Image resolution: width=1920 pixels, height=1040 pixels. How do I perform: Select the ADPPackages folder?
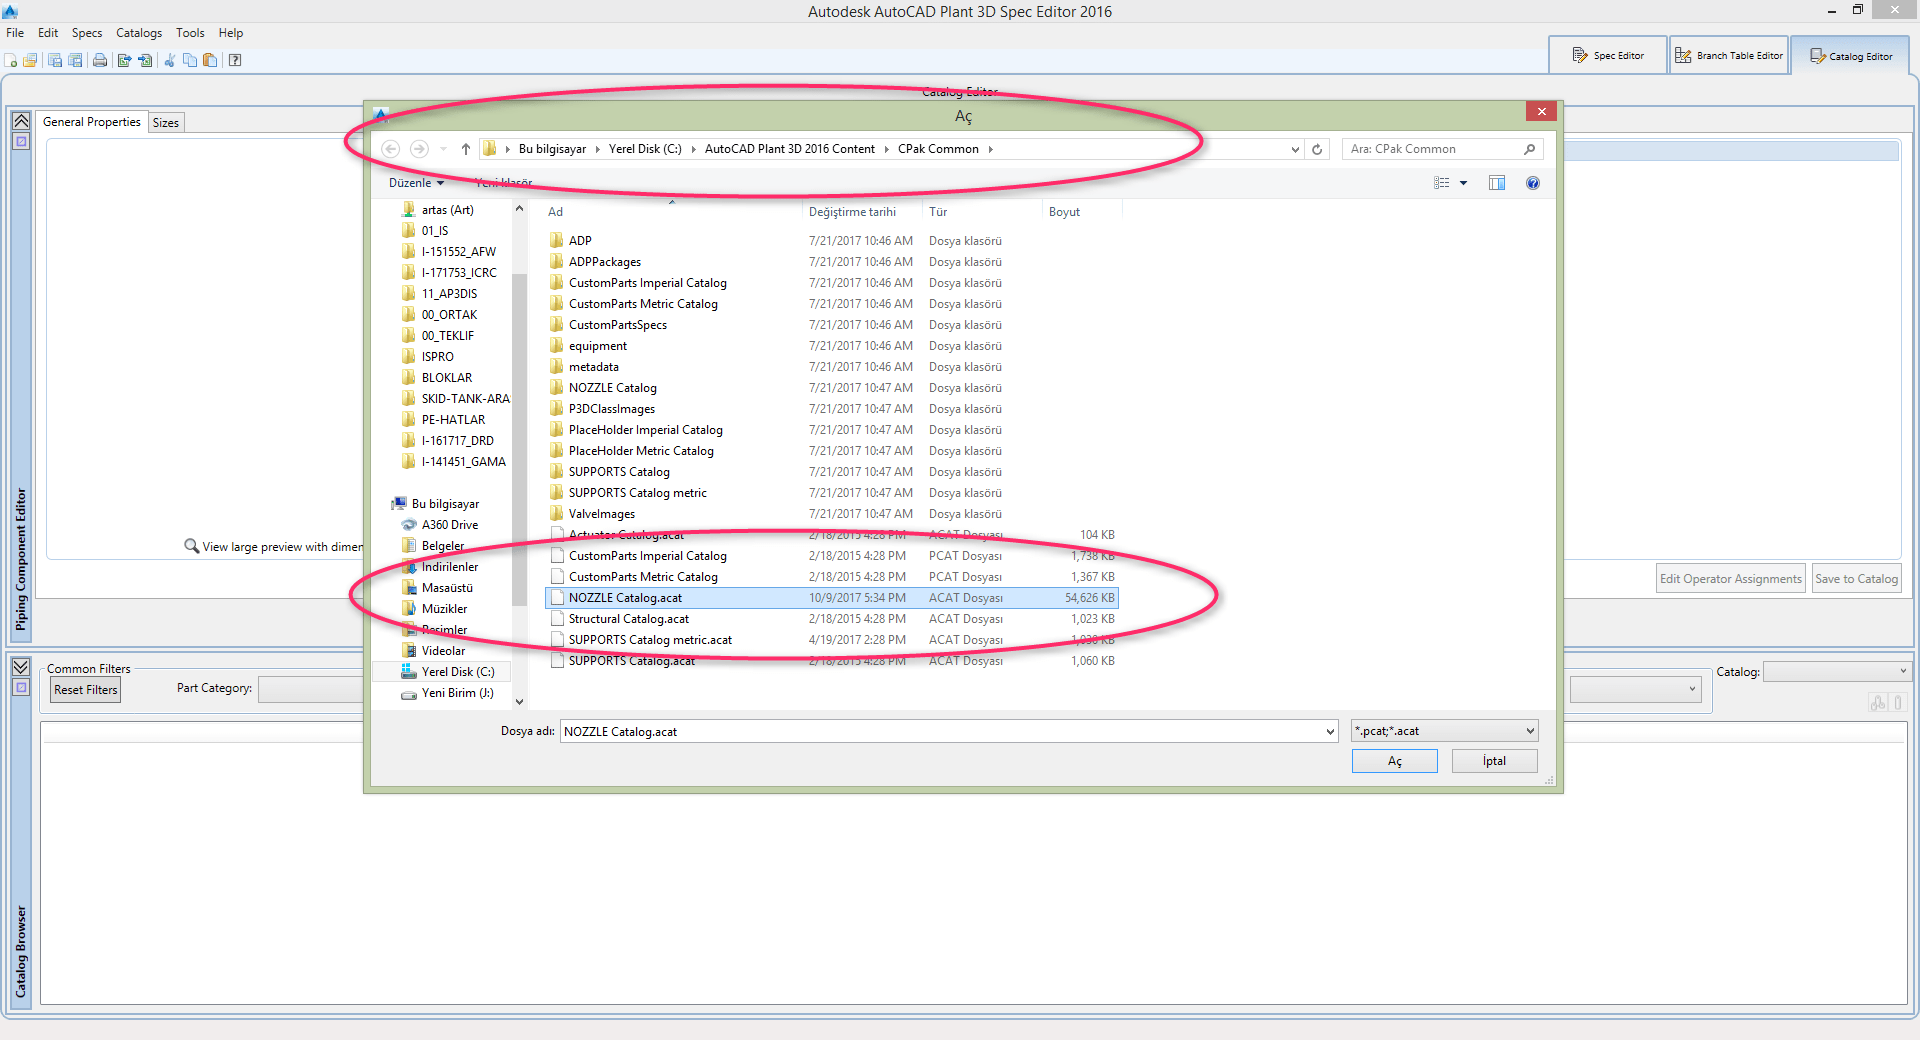(x=832, y=262)
